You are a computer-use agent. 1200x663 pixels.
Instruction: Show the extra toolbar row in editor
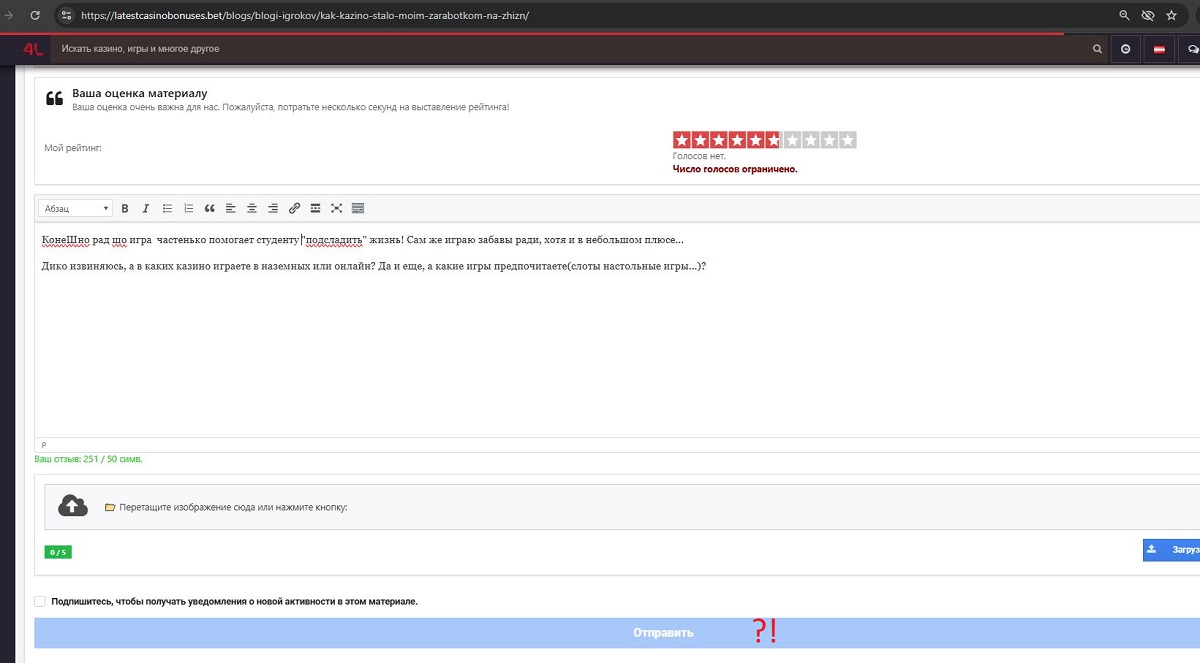(x=358, y=208)
